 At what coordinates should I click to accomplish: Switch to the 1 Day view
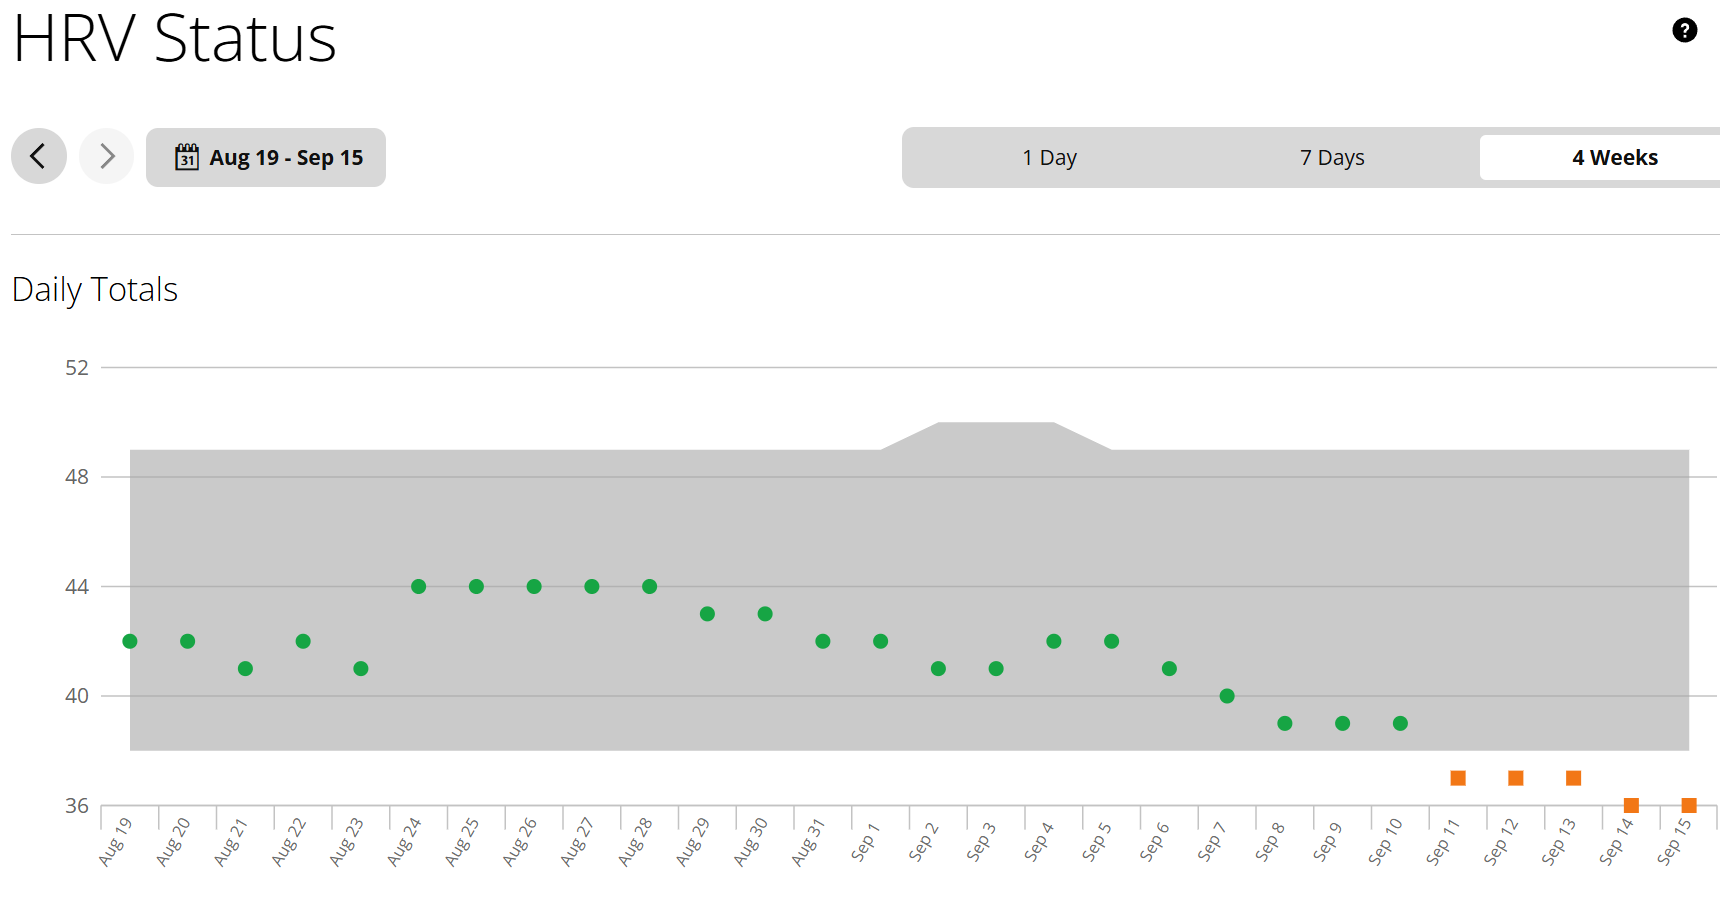pos(1049,157)
